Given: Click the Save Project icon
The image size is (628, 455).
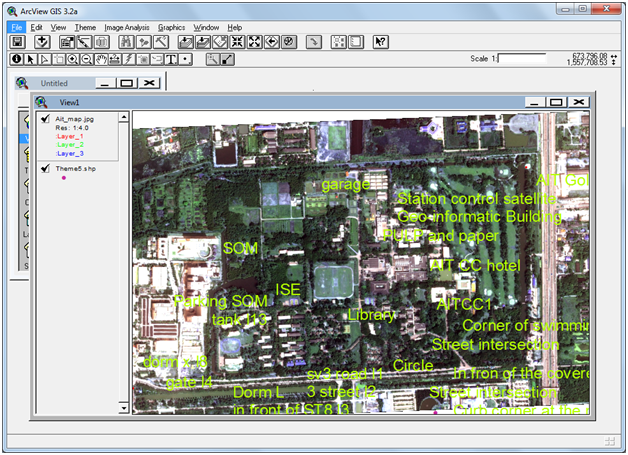Looking at the screenshot, I should point(17,42).
